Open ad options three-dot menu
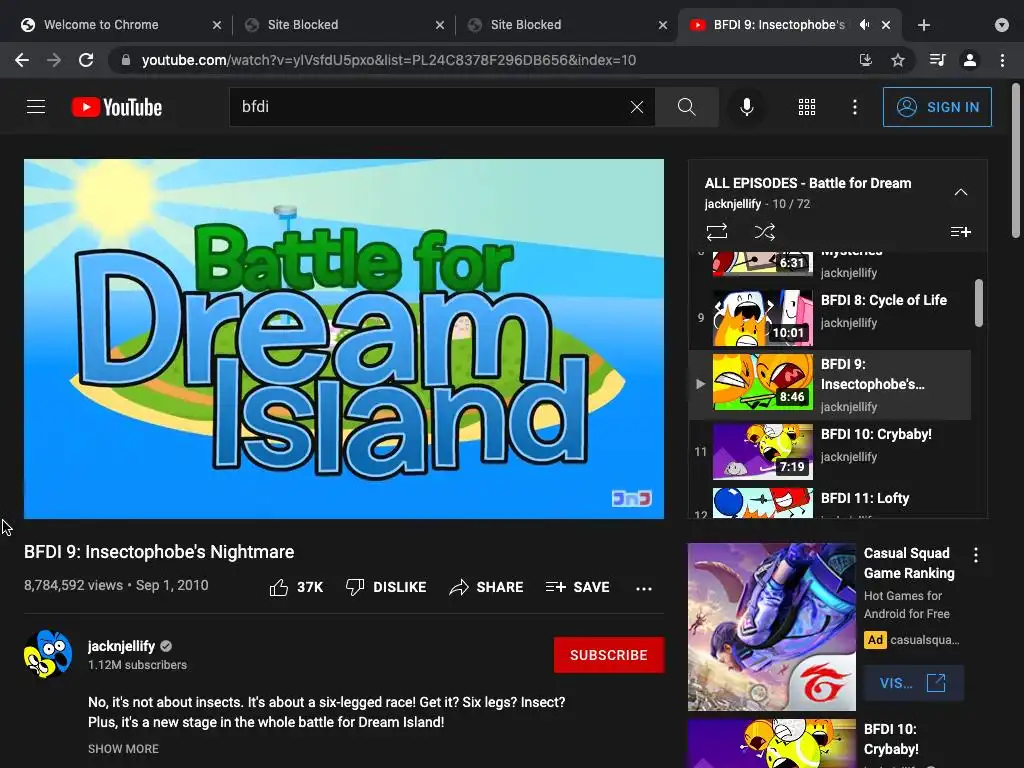The height and width of the screenshot is (768, 1024). [x=976, y=555]
